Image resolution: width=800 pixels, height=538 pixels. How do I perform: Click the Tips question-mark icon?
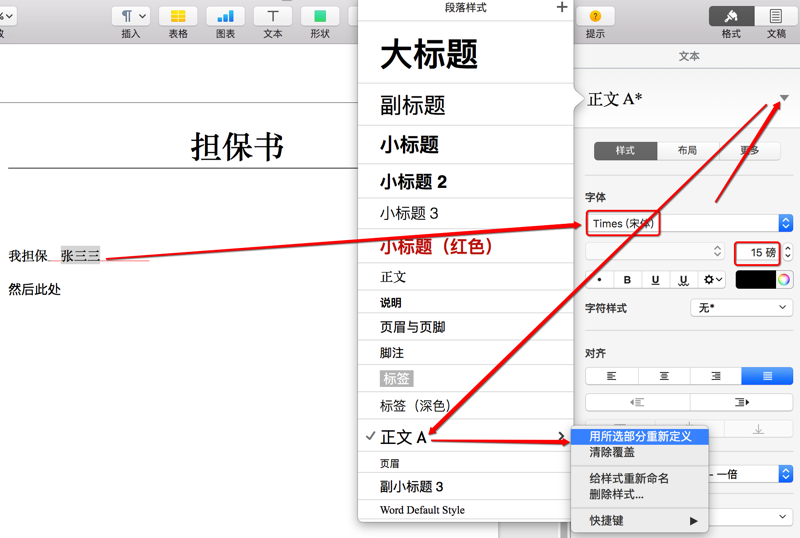click(595, 16)
